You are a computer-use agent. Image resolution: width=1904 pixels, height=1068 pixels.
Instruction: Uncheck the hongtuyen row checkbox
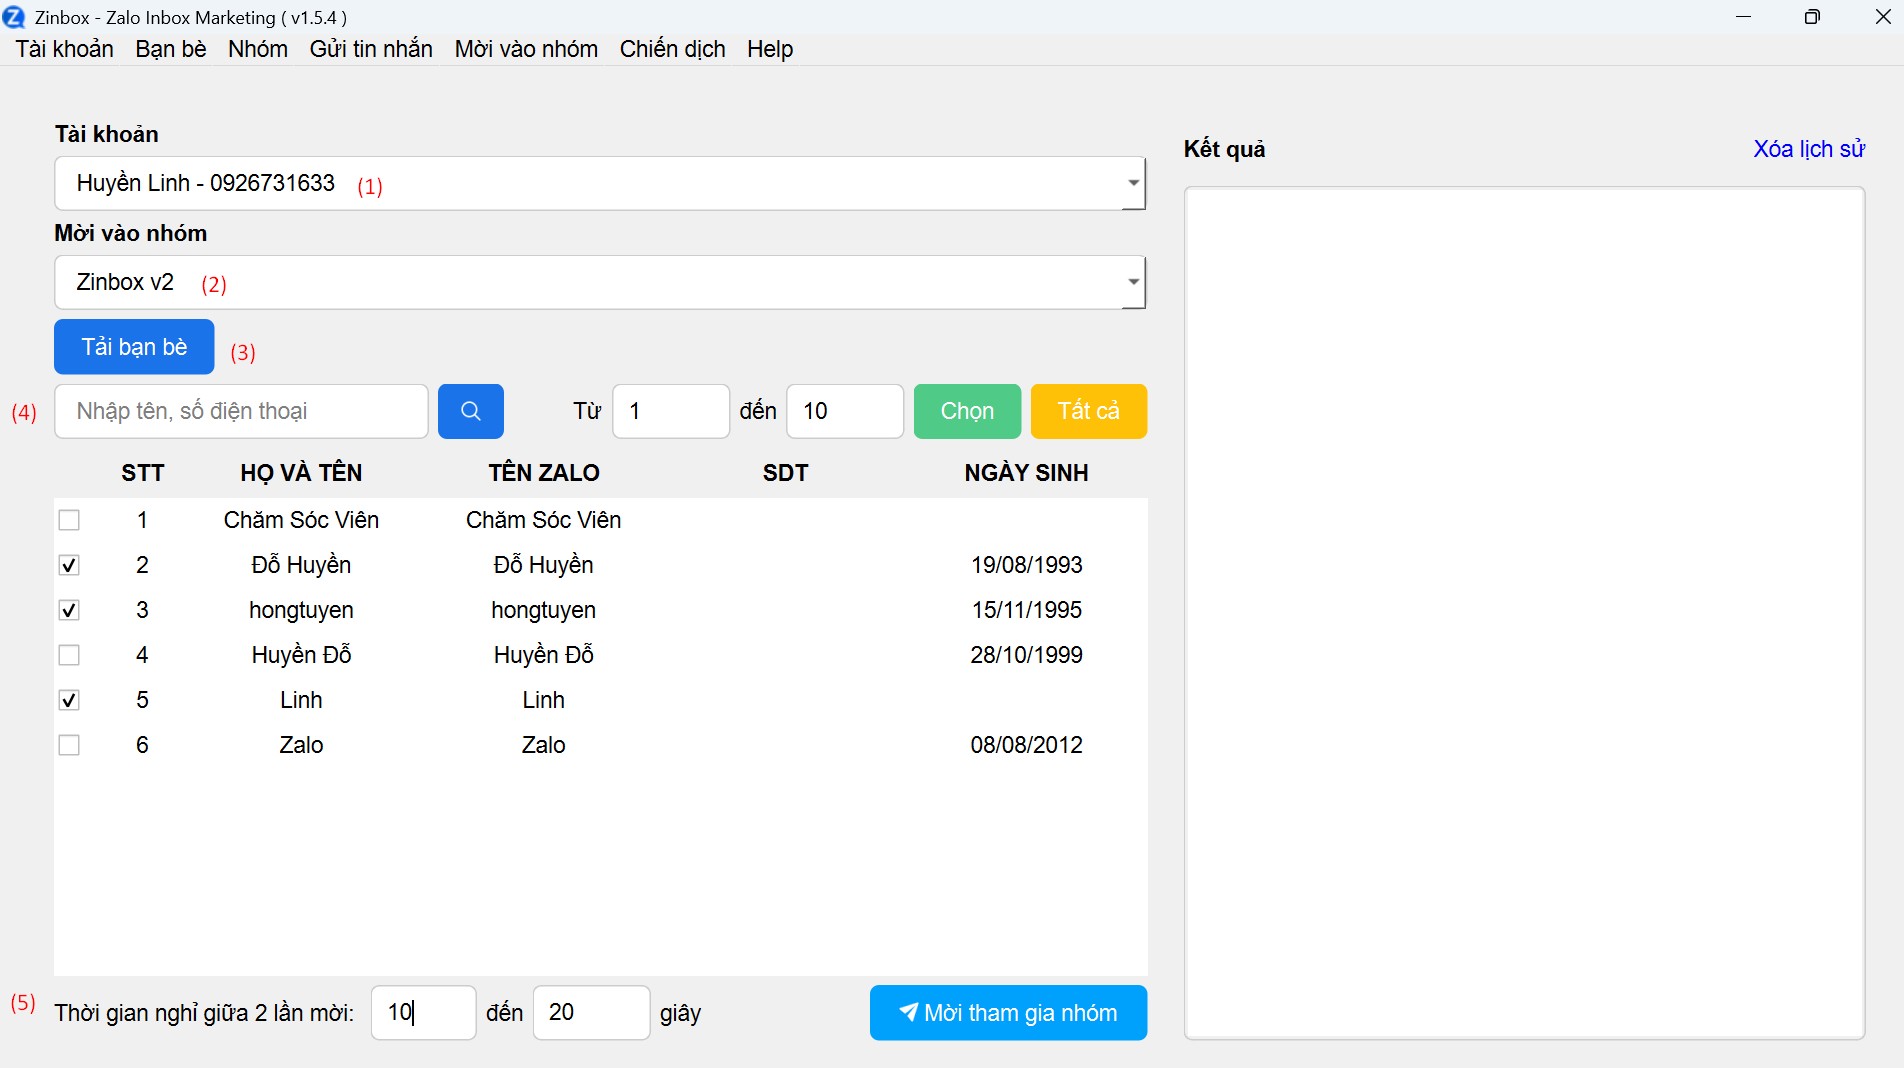tap(69, 610)
